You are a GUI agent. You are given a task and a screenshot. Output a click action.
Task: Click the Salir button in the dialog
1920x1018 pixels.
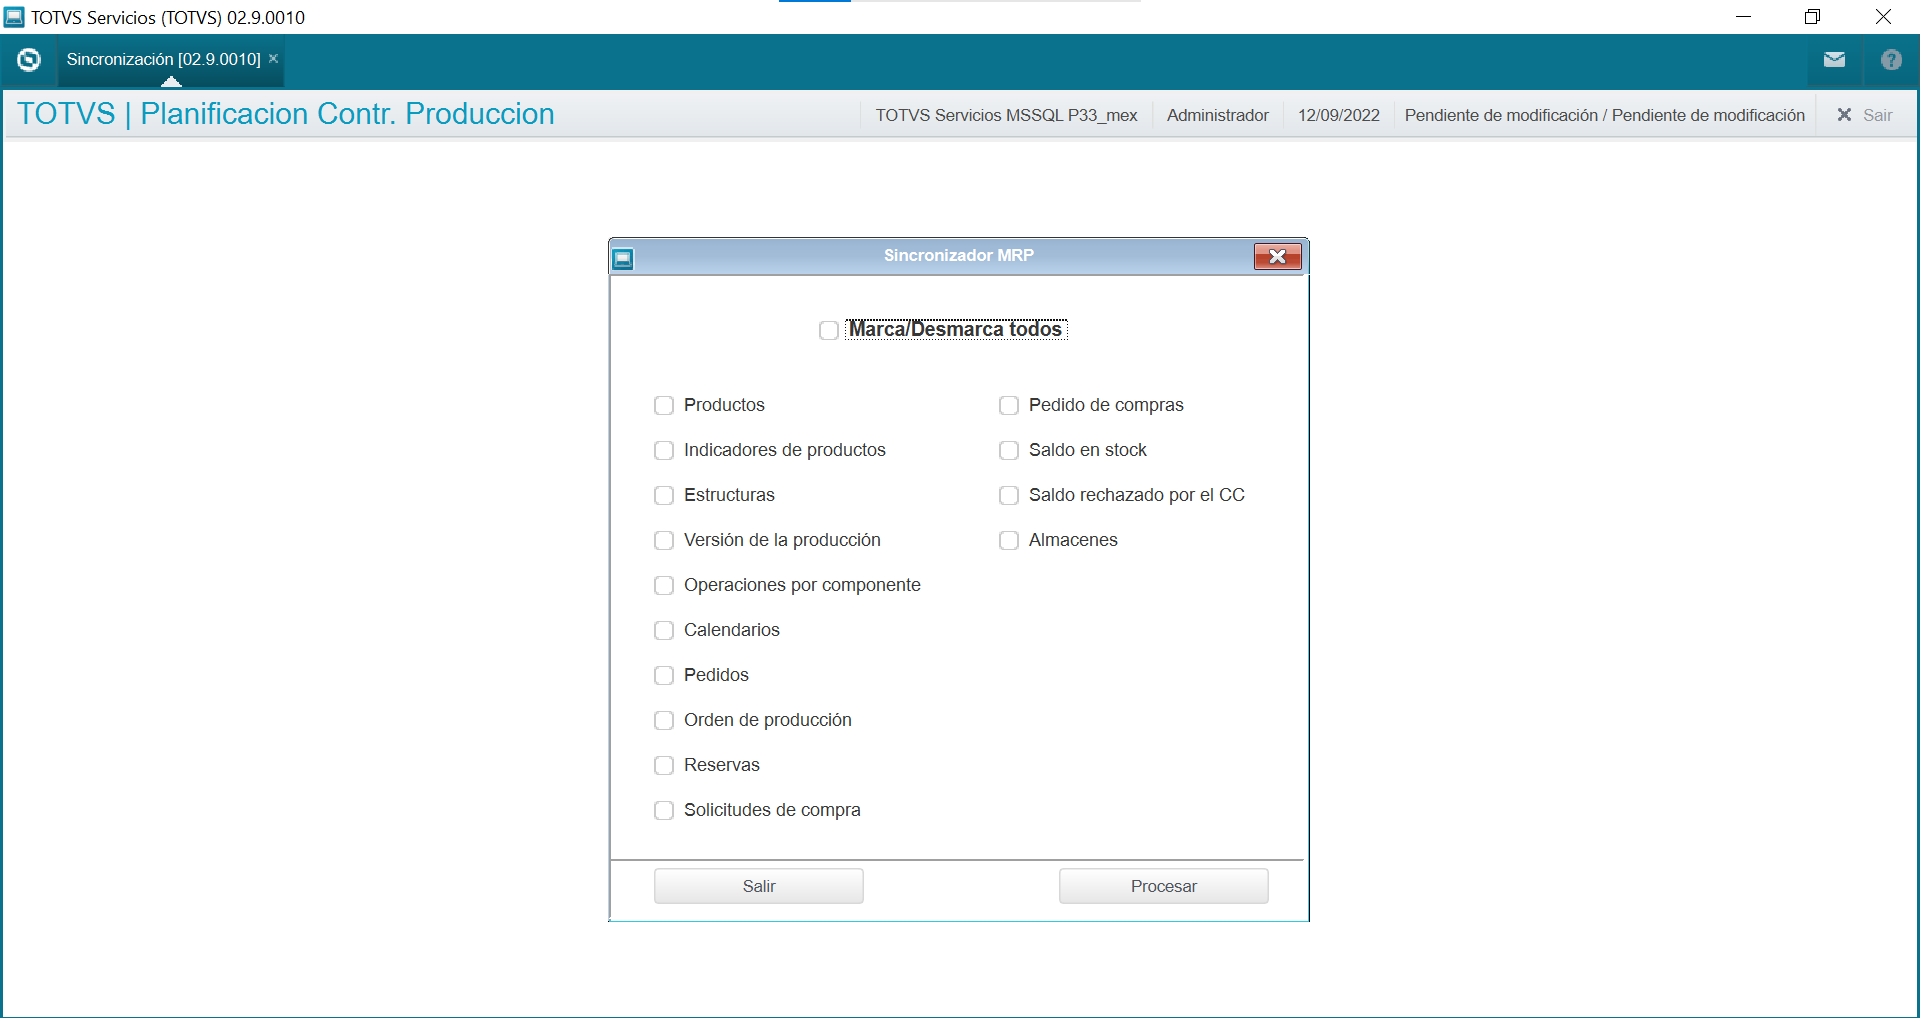(759, 886)
